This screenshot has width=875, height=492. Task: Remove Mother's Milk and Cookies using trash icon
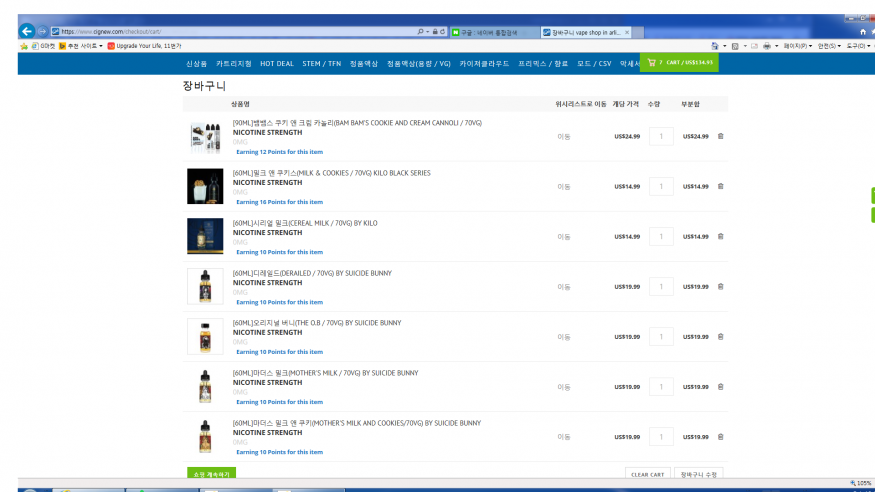720,436
